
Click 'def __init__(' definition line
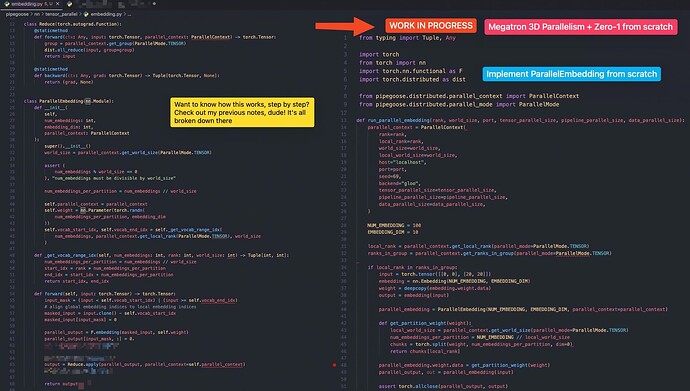(x=51, y=108)
